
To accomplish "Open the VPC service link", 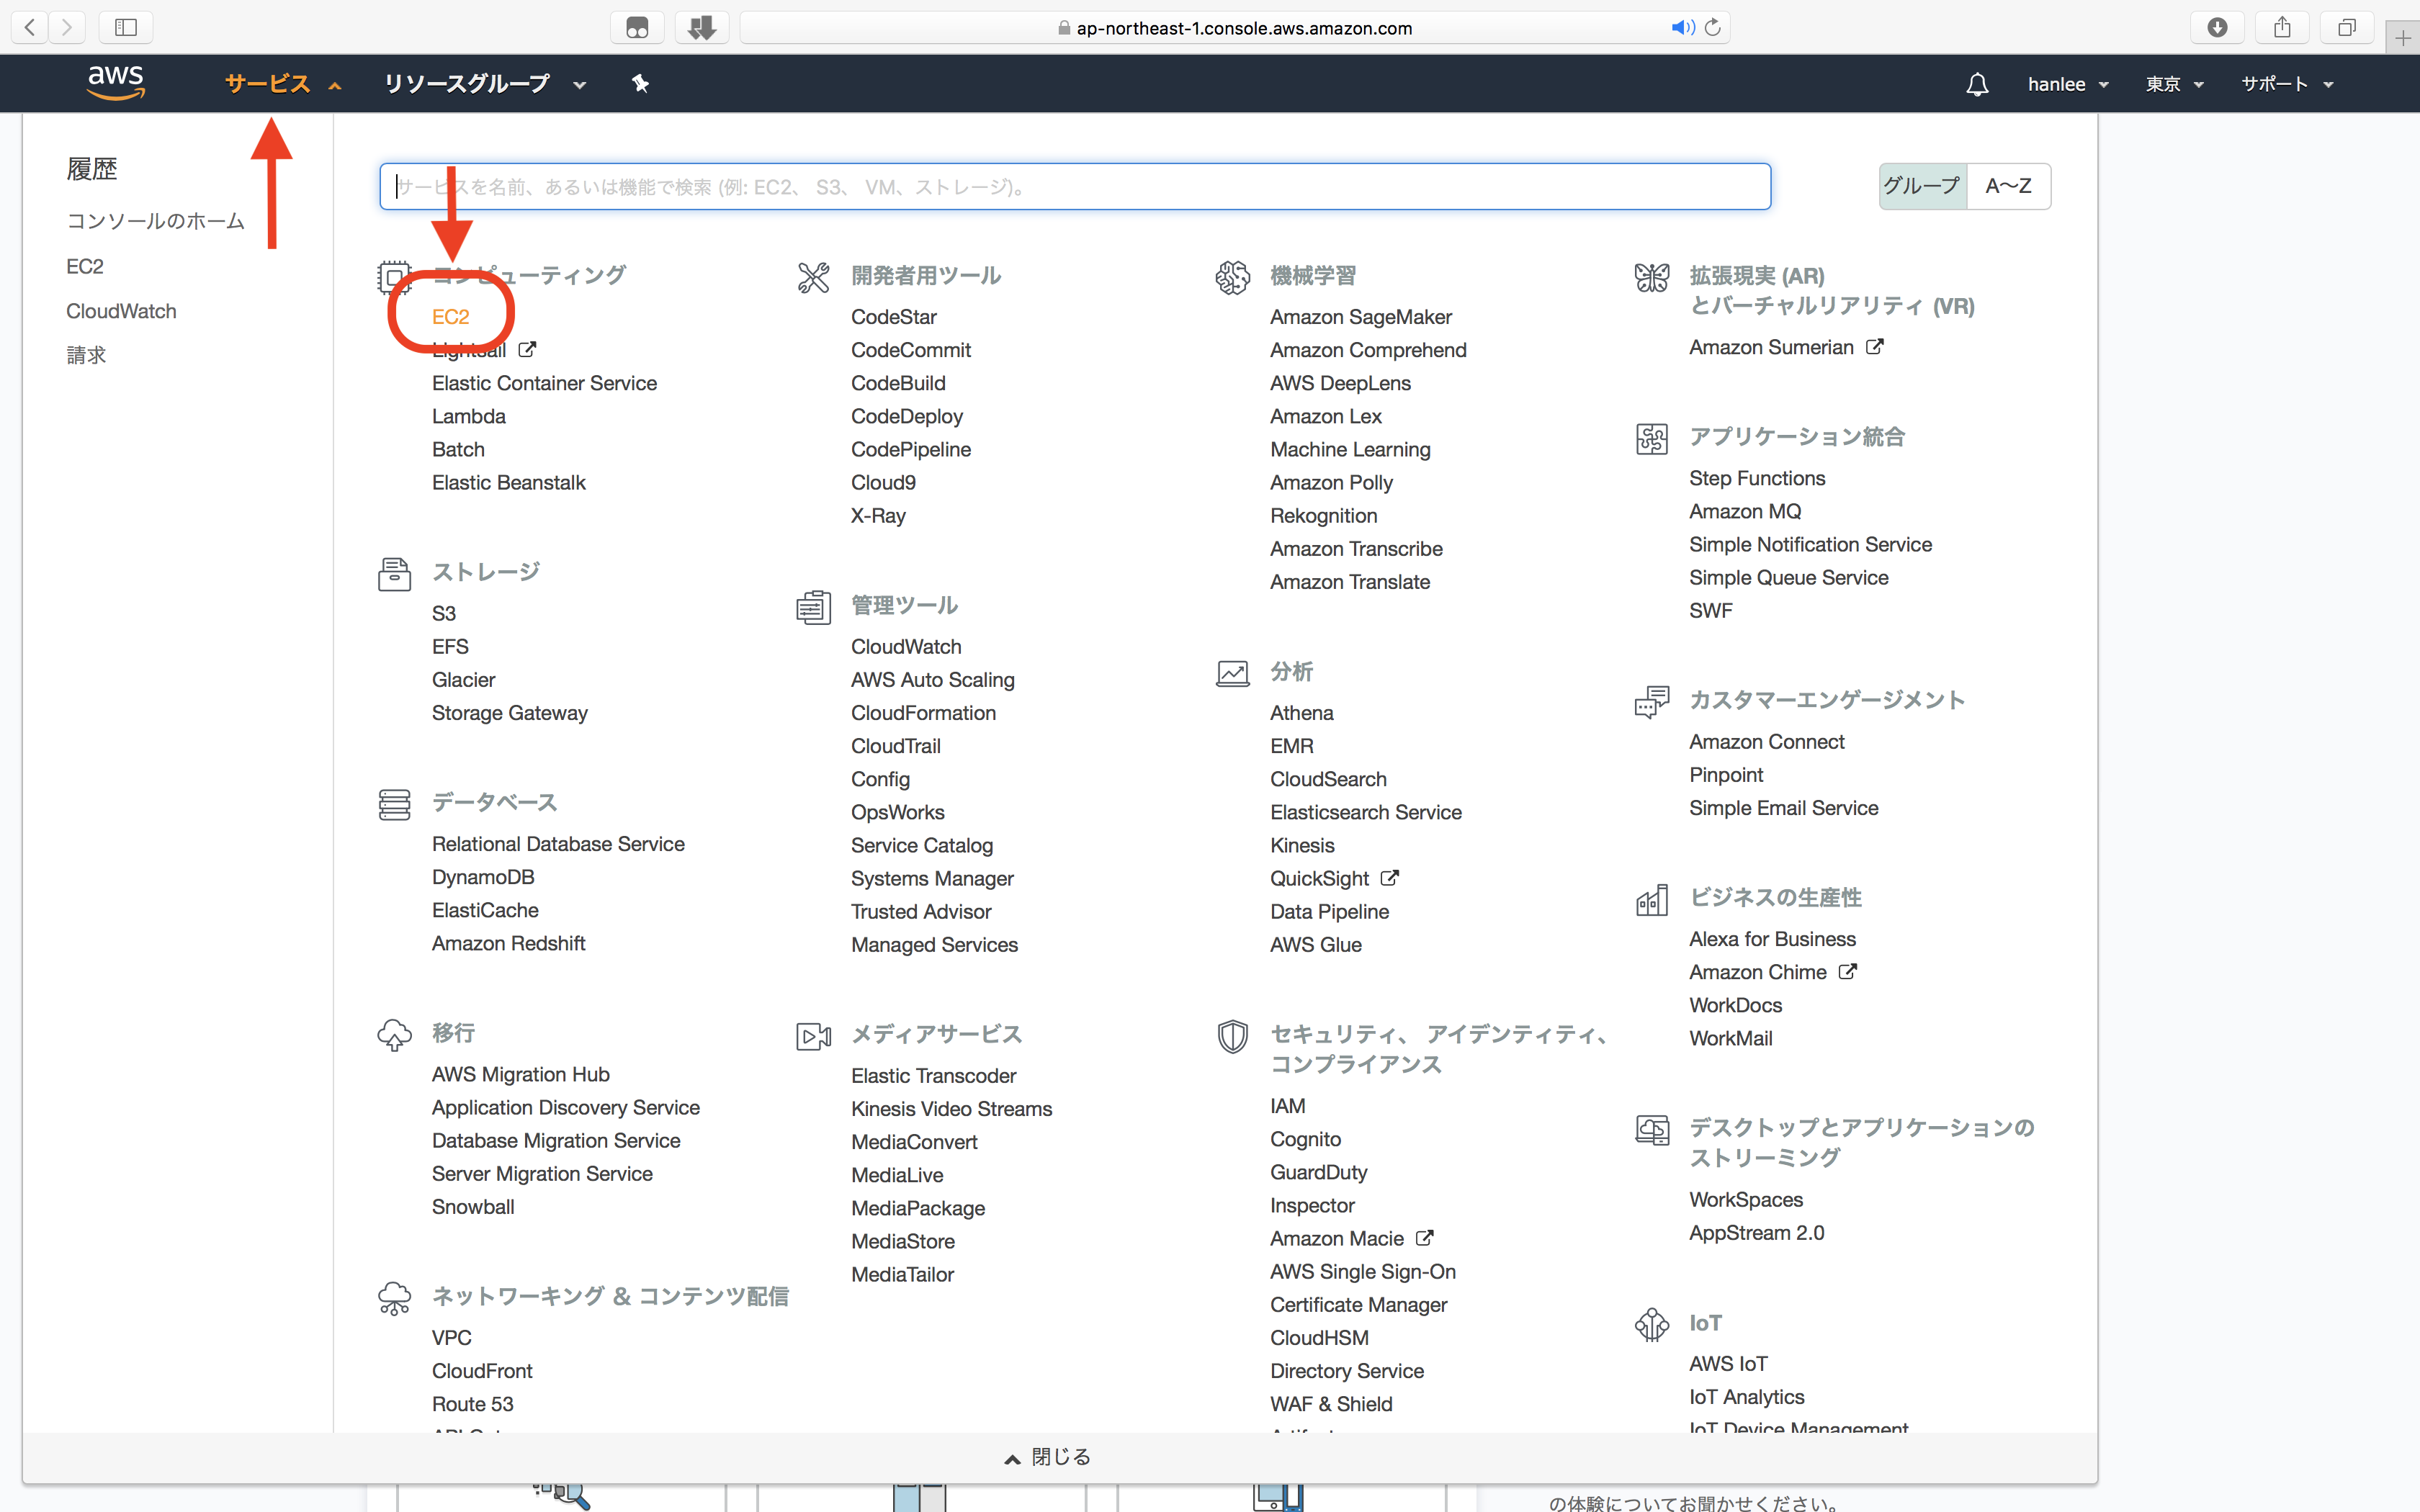I will pyautogui.click(x=451, y=1338).
